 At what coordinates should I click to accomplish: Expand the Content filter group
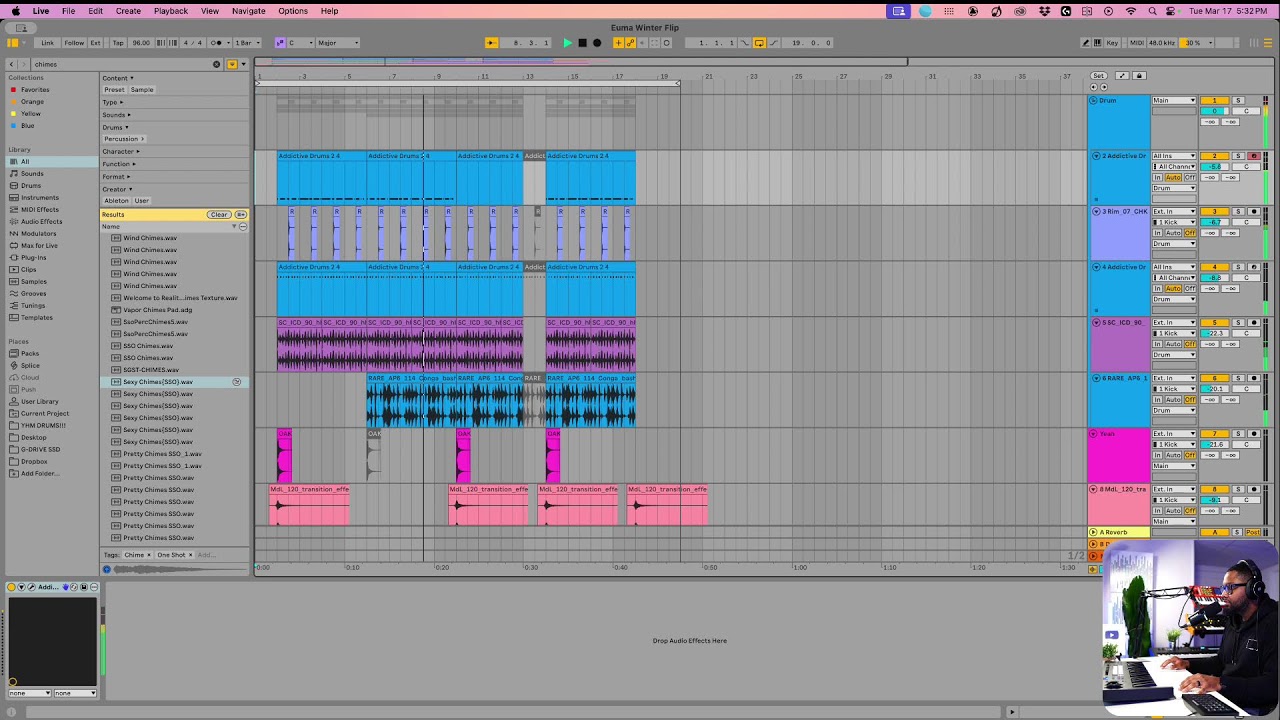coord(117,78)
